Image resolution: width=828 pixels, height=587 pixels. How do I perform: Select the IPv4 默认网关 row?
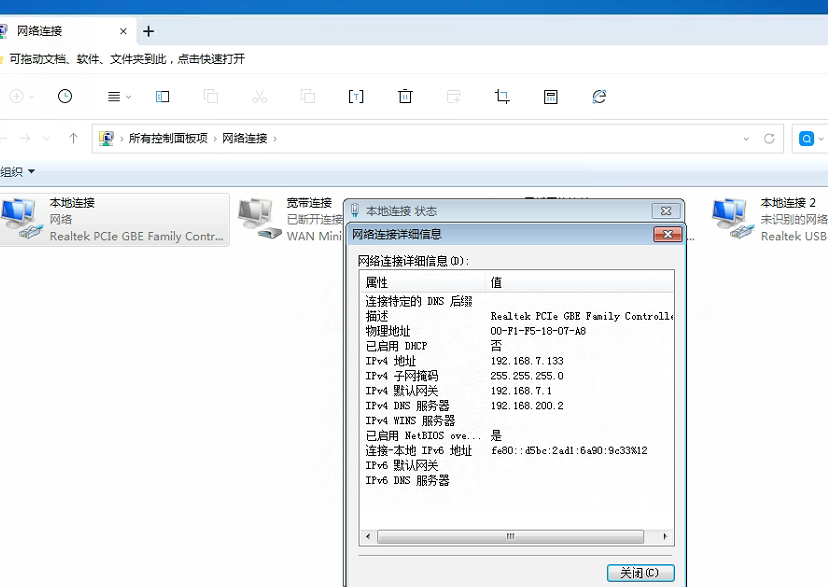[x=518, y=391]
